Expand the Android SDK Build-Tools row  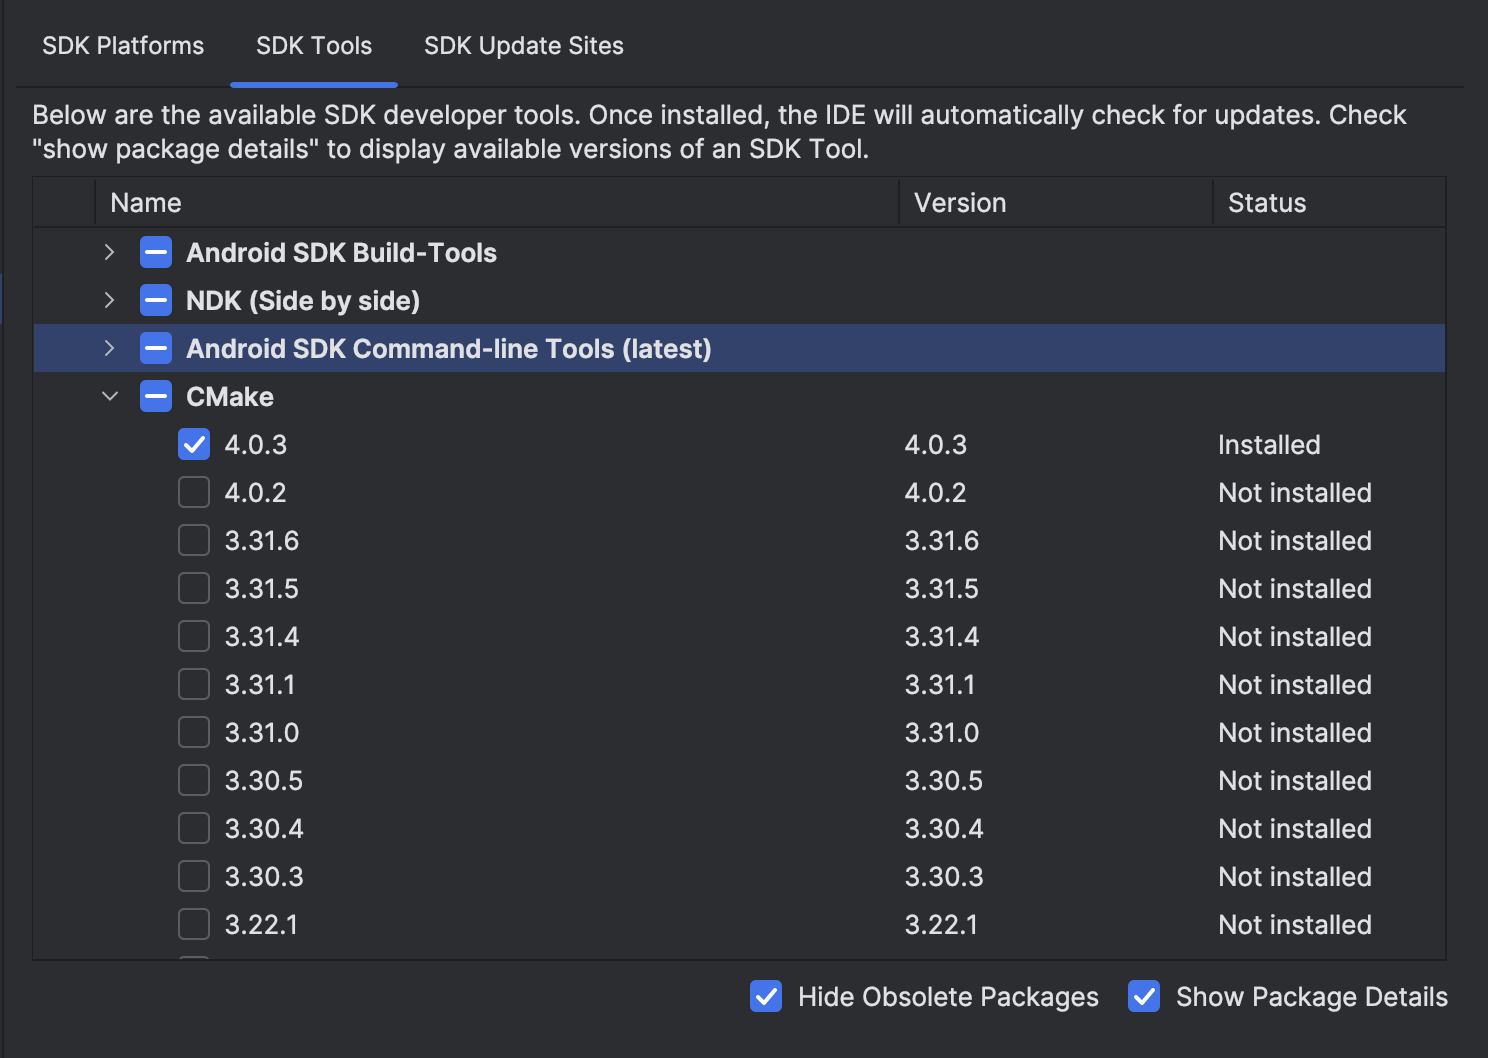click(x=110, y=253)
